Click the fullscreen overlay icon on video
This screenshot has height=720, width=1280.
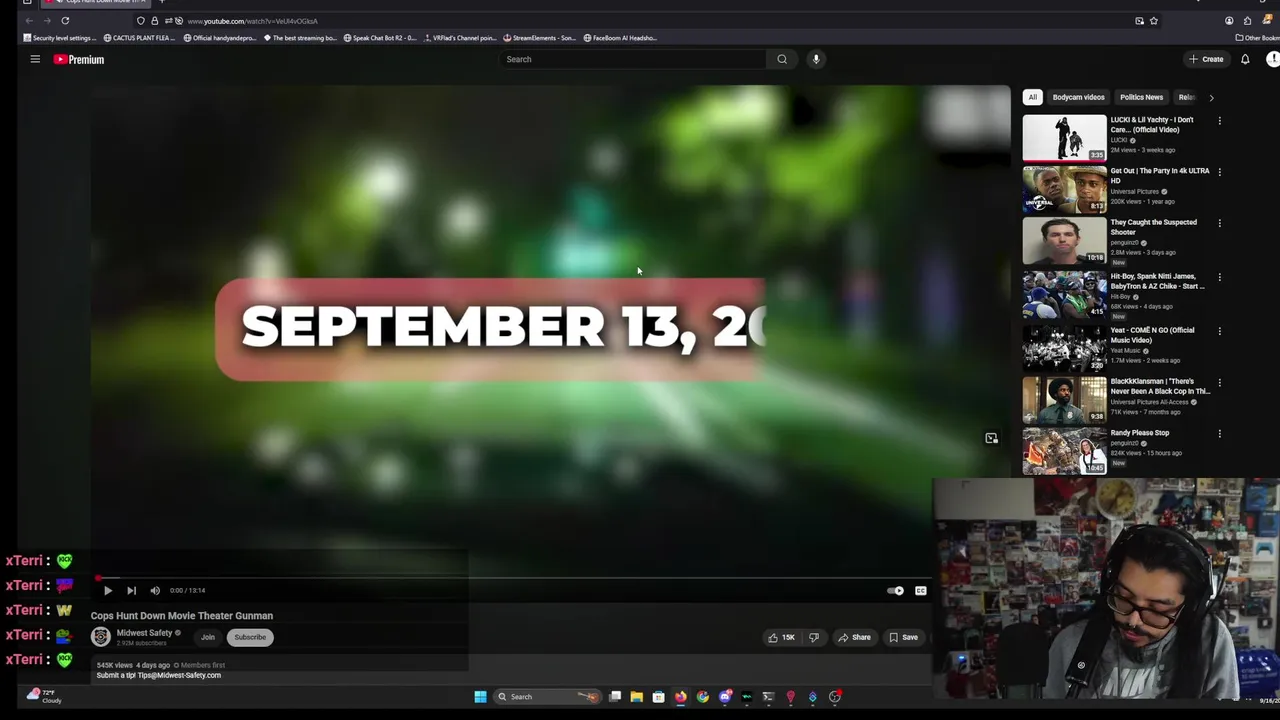[x=991, y=438]
